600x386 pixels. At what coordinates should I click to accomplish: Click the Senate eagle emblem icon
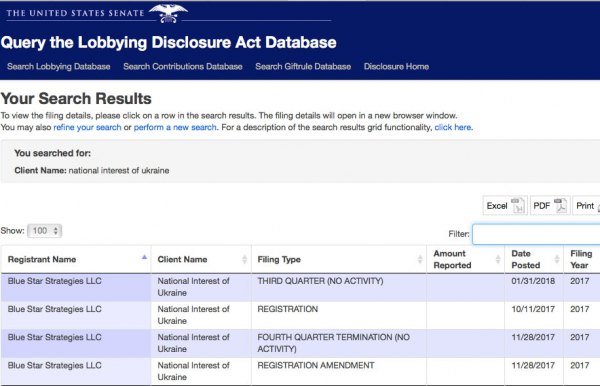(x=168, y=13)
